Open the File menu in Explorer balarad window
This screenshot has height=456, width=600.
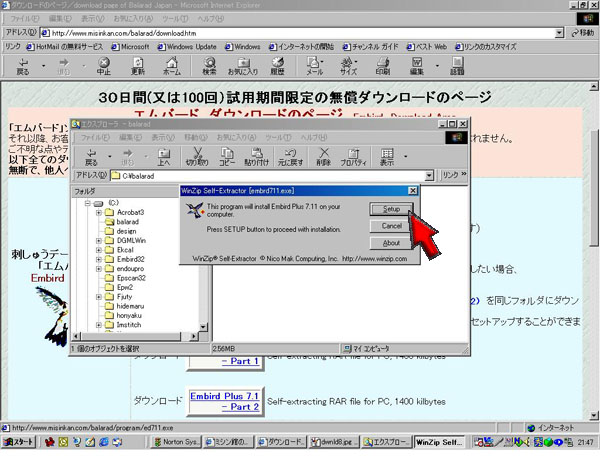95,137
